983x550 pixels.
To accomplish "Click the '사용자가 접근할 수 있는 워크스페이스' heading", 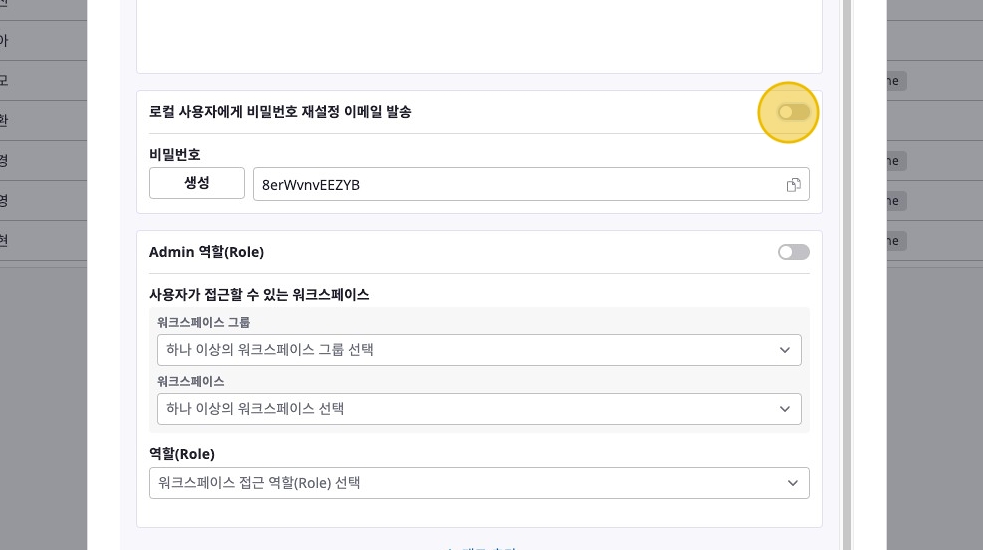I will [x=259, y=294].
